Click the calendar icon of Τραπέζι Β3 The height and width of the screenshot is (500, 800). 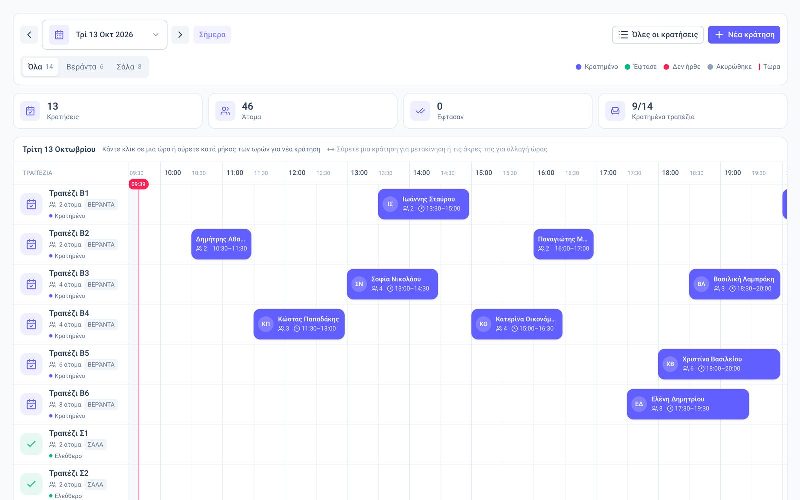(x=31, y=284)
